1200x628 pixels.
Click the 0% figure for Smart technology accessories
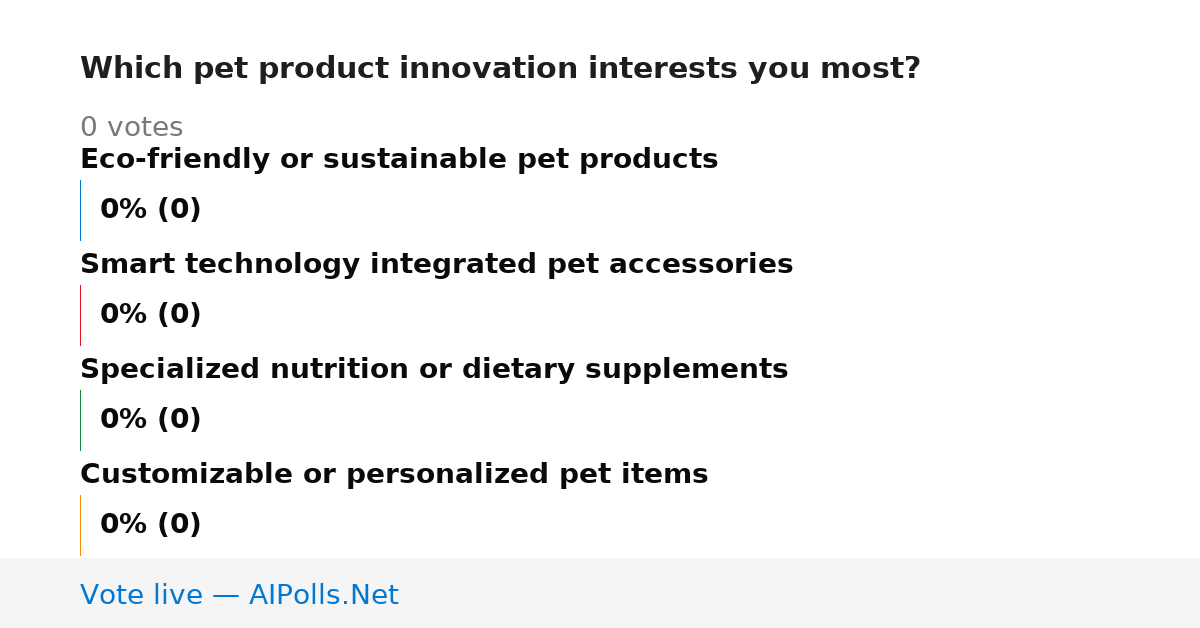point(124,315)
